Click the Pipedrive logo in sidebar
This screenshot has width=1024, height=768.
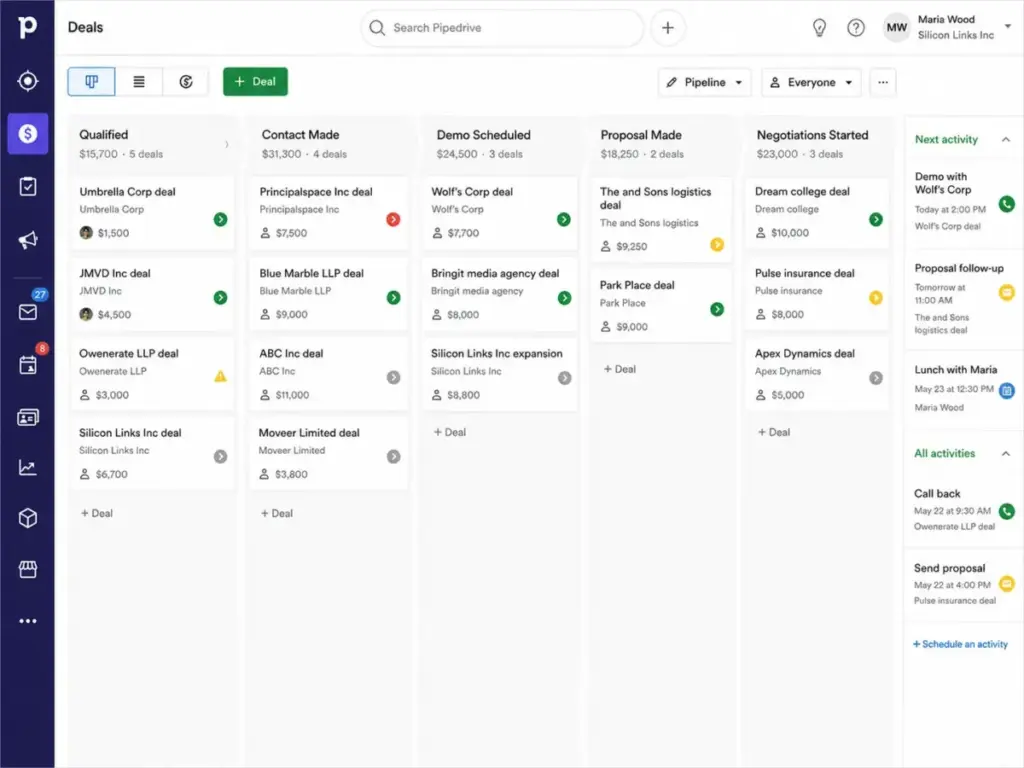(x=27, y=27)
